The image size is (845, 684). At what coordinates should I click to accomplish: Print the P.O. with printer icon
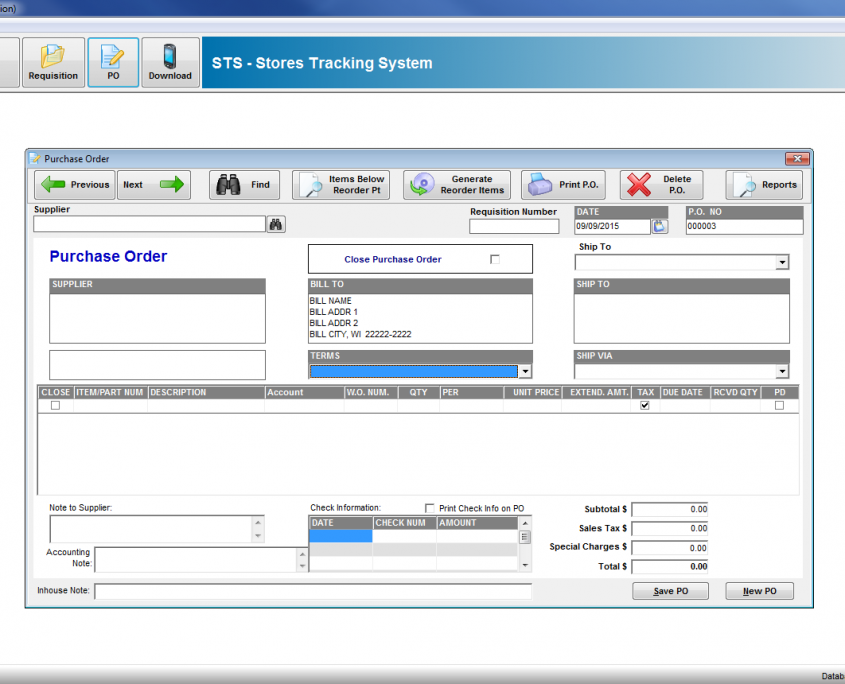(x=563, y=185)
